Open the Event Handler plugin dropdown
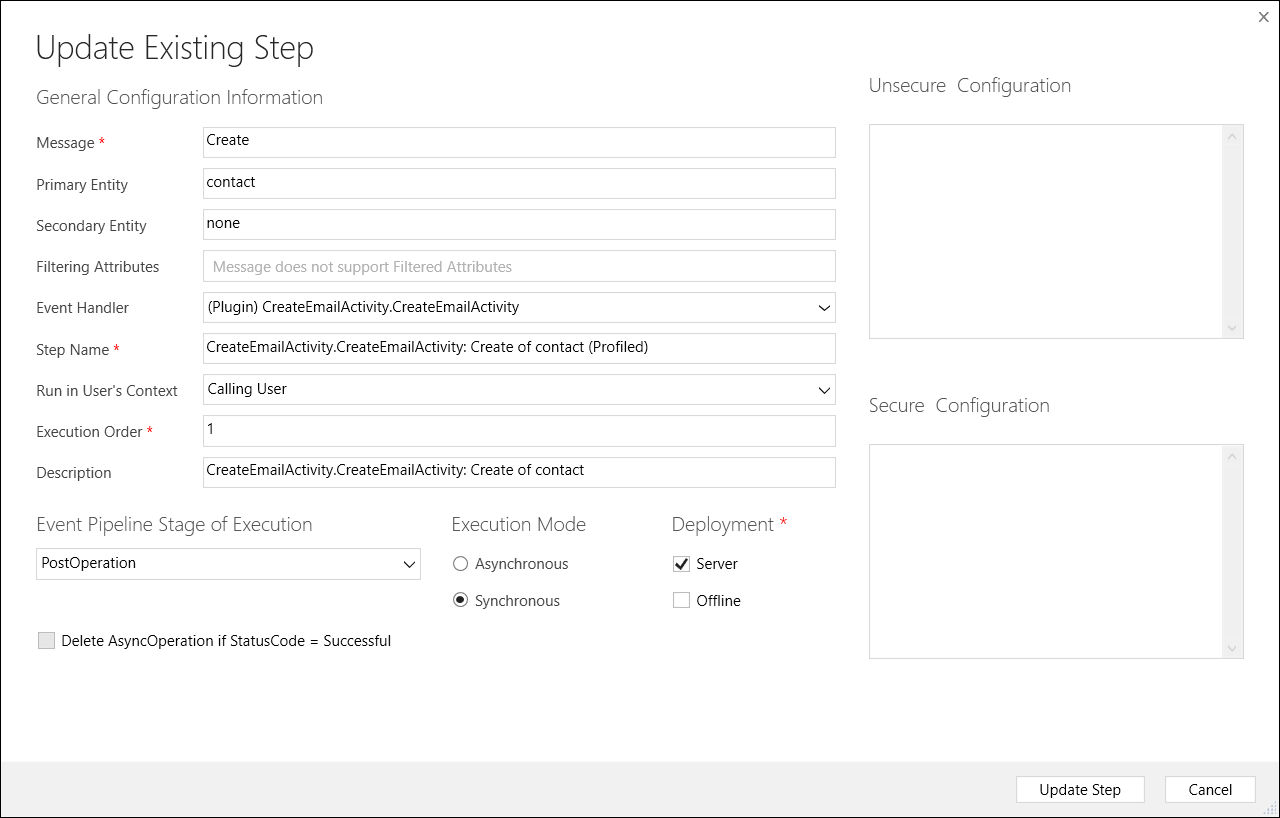Viewport: 1280px width, 818px height. point(519,308)
